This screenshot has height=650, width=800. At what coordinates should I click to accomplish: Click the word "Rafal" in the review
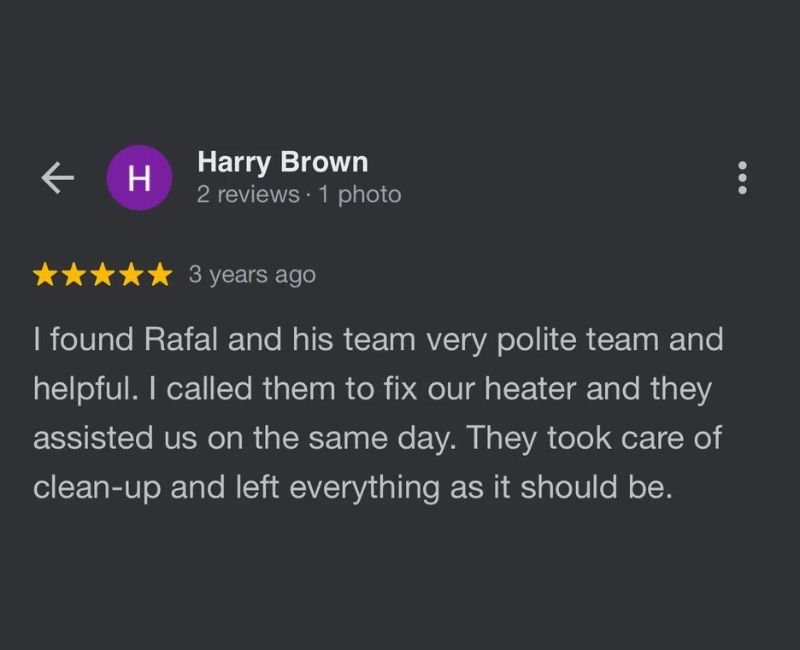coord(183,340)
